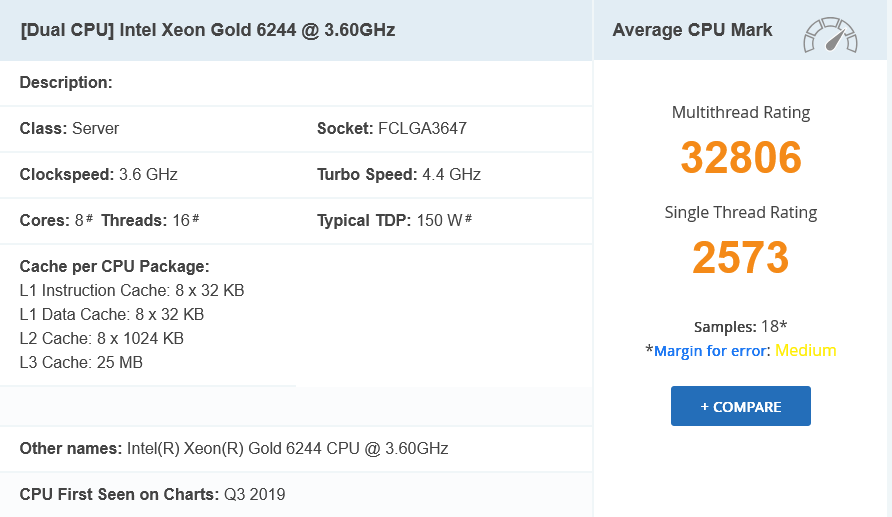Click the Class Server field
This screenshot has width=892, height=517.
[69, 129]
